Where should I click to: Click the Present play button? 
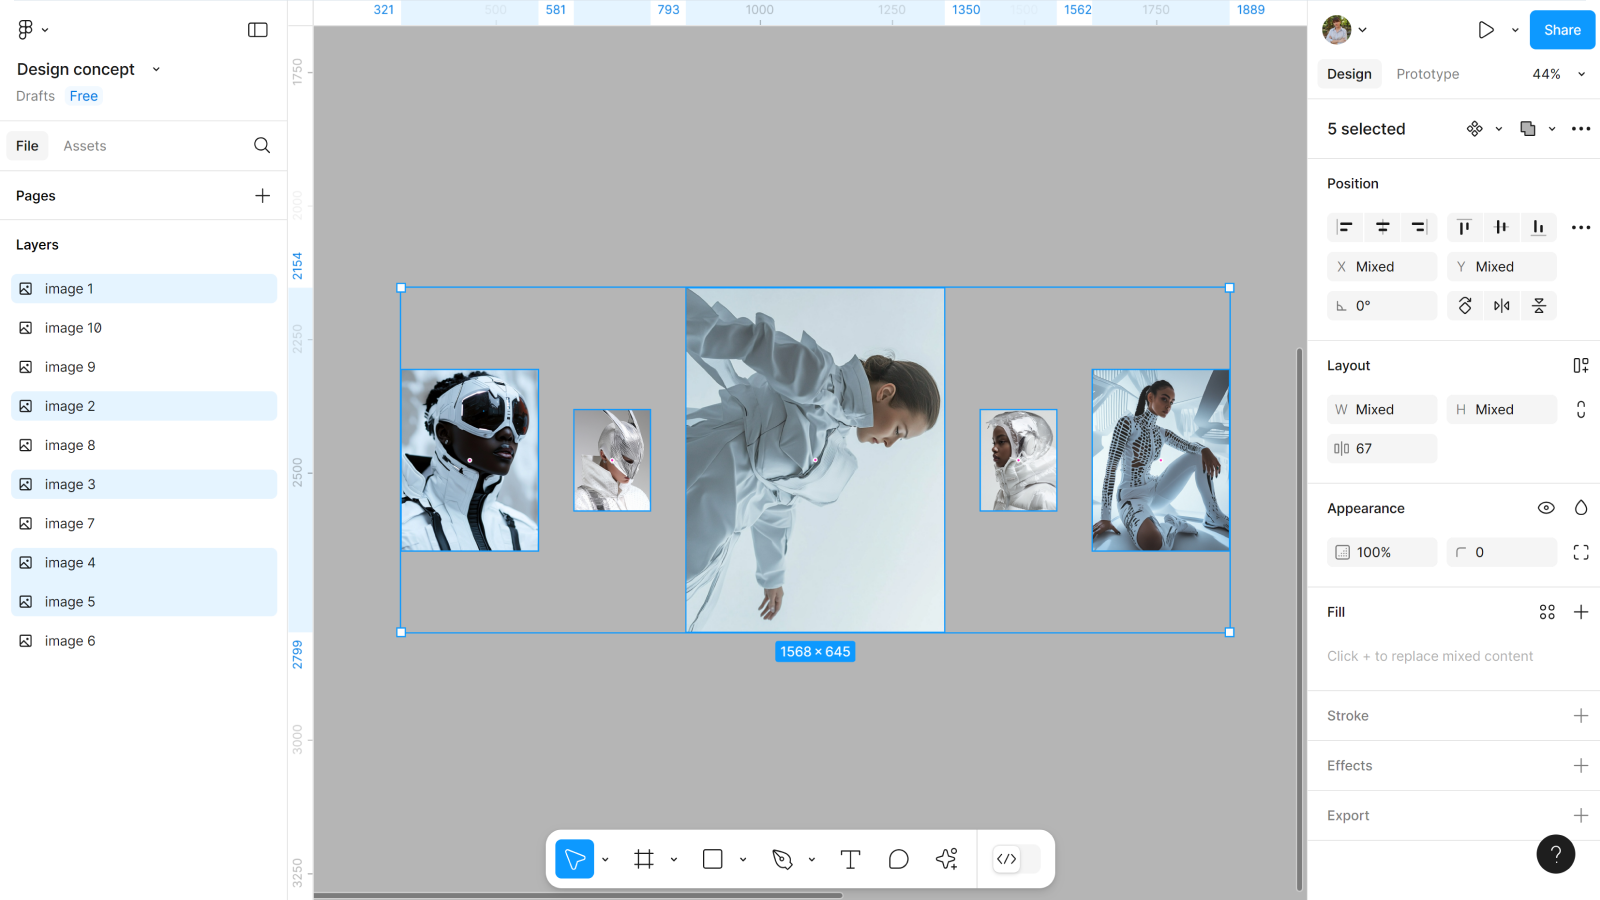click(x=1486, y=30)
